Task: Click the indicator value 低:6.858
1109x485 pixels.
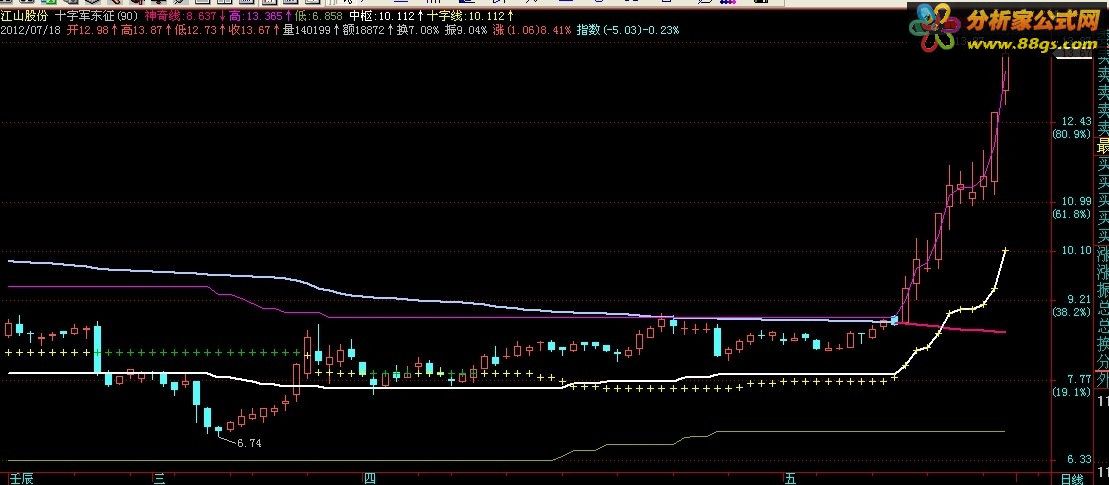Action: [320, 16]
